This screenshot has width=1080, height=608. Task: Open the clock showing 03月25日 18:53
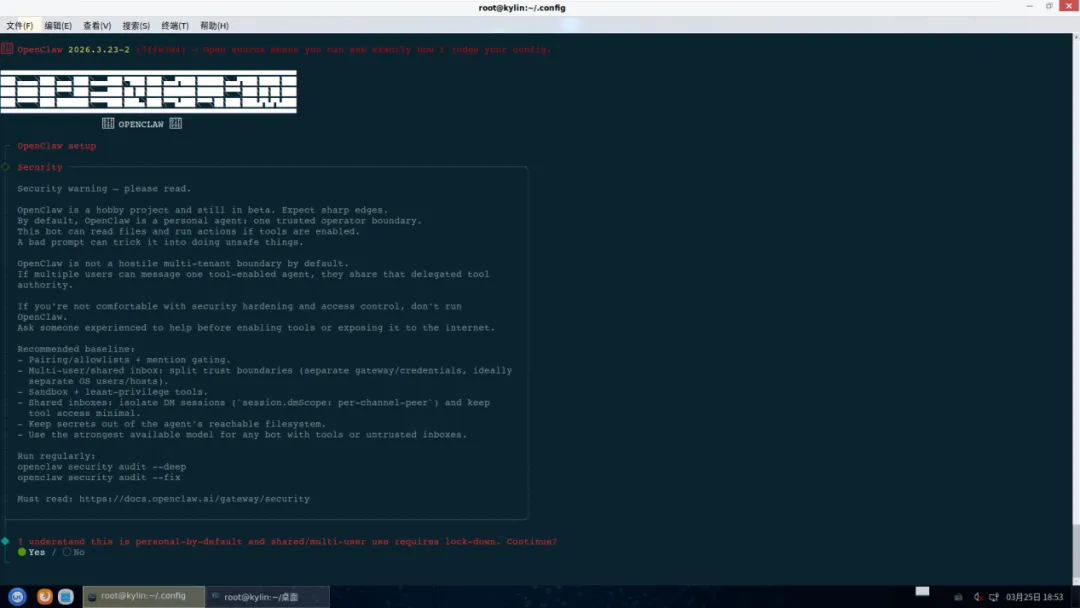tap(1035, 597)
